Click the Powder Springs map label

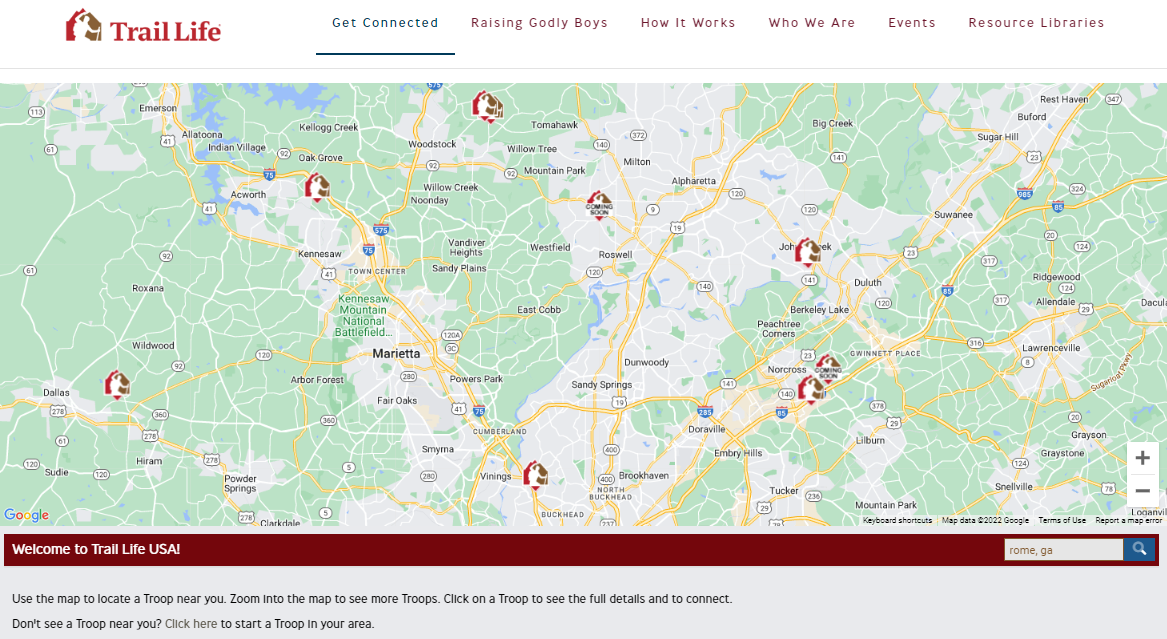[240, 484]
